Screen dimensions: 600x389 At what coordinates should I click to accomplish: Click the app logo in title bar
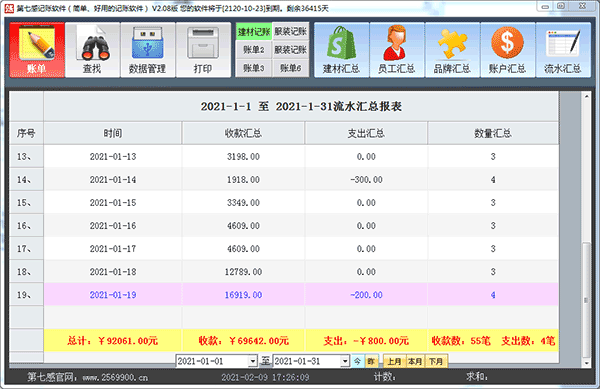tap(9, 8)
